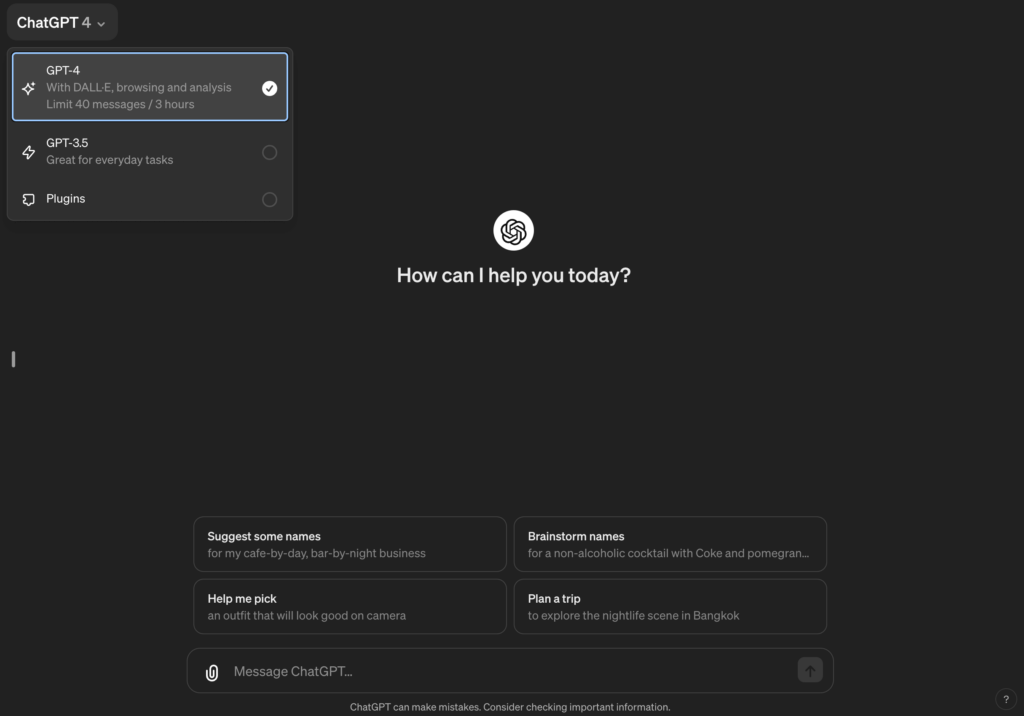
Task: Select the GPT-4 checked radio button
Action: 269,88
